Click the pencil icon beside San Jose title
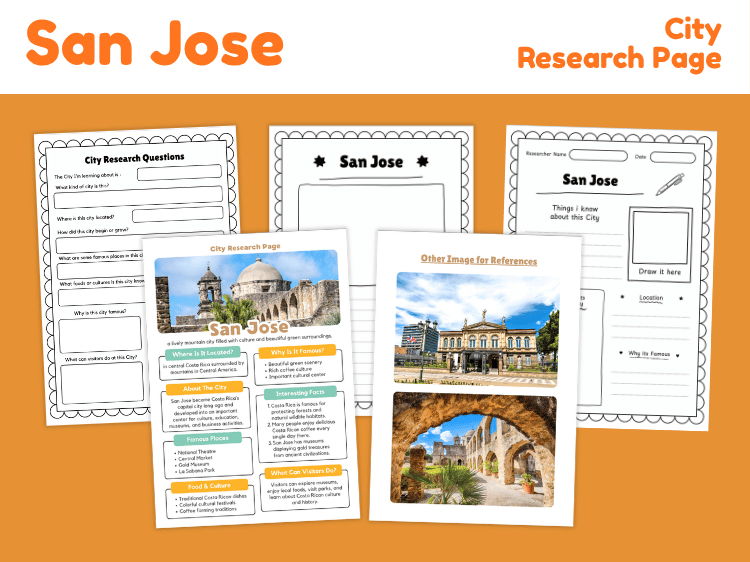Screen dimensions: 750x562 tap(670, 184)
